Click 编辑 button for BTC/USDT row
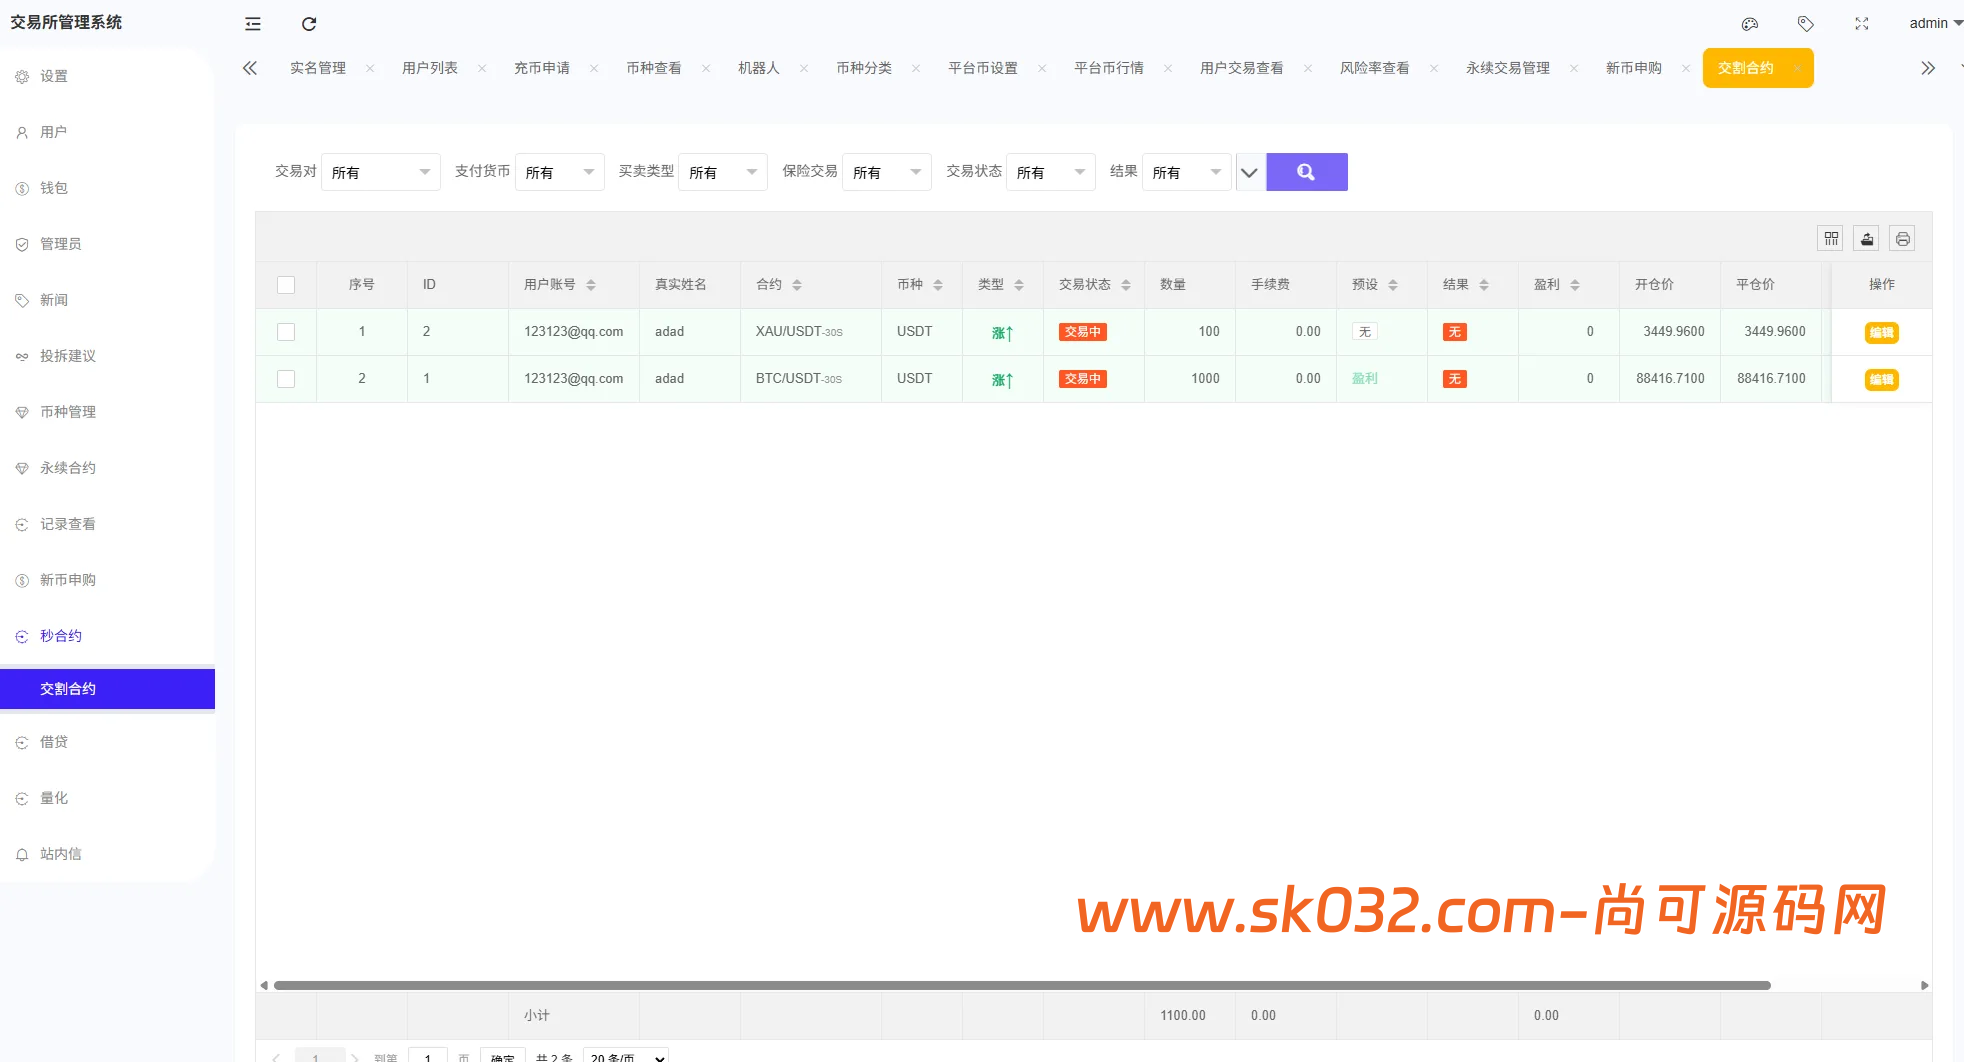The image size is (1964, 1062). point(1882,380)
